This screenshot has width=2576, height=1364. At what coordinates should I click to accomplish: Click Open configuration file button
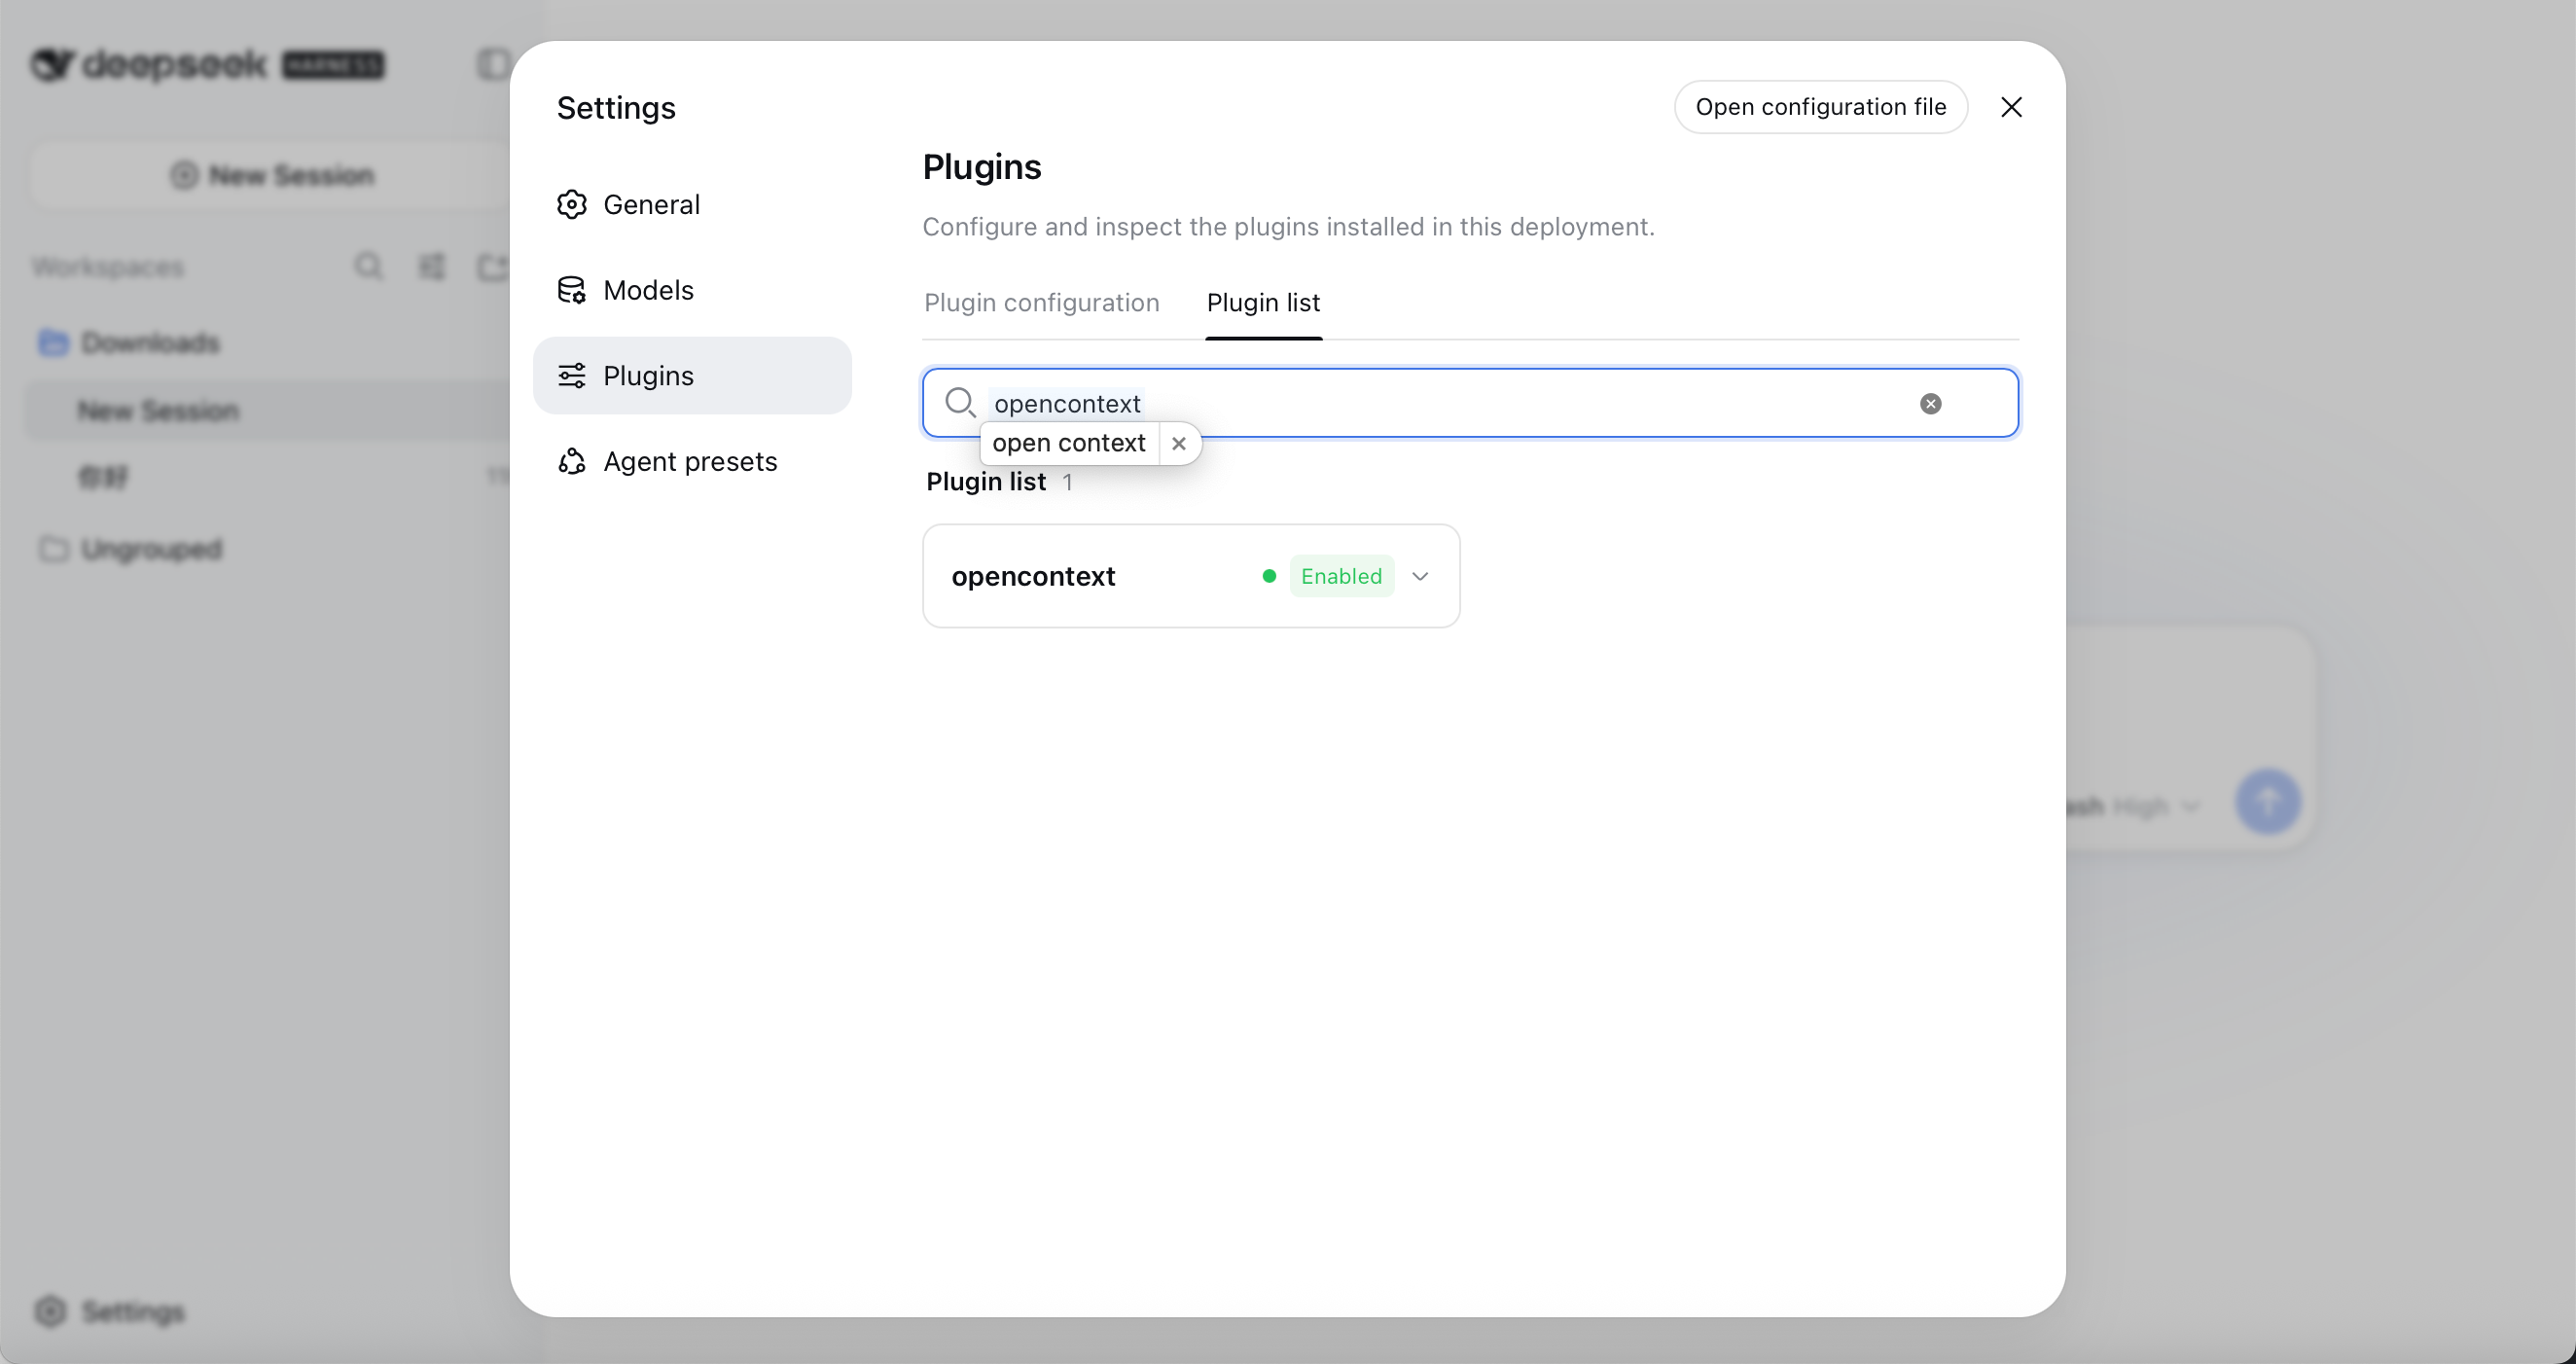(1820, 107)
